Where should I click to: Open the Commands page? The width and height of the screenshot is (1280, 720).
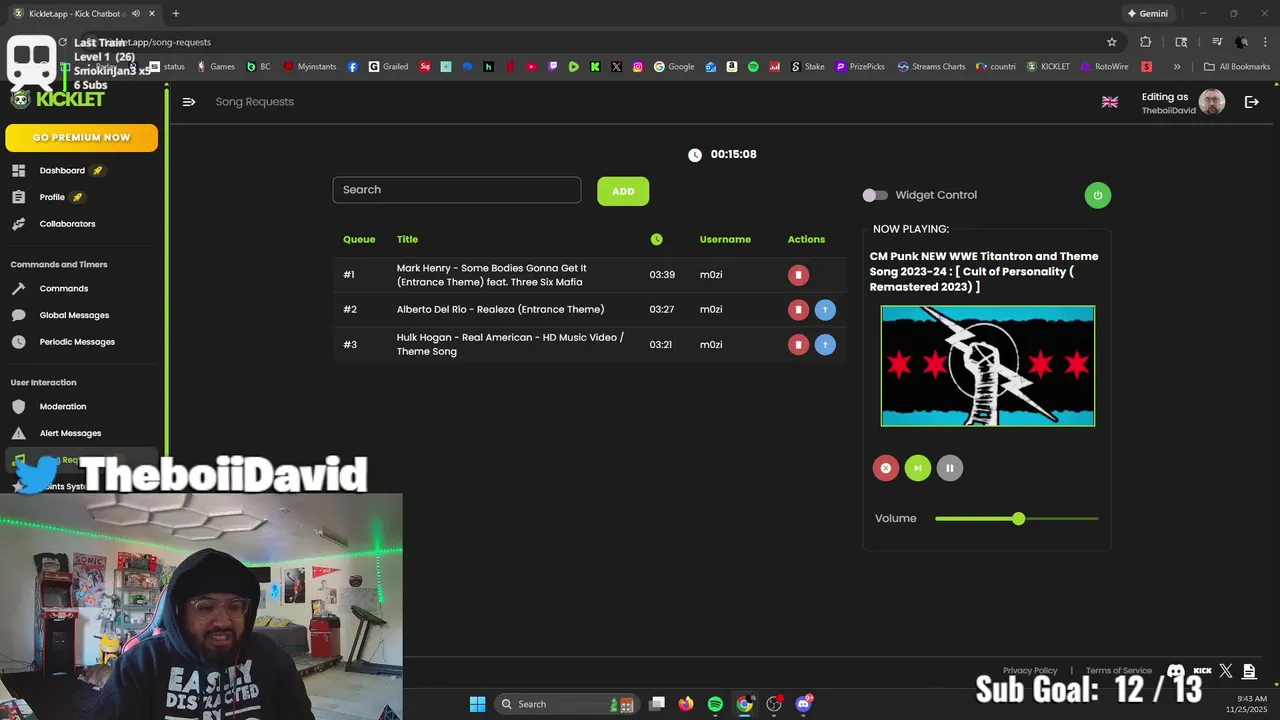64,289
